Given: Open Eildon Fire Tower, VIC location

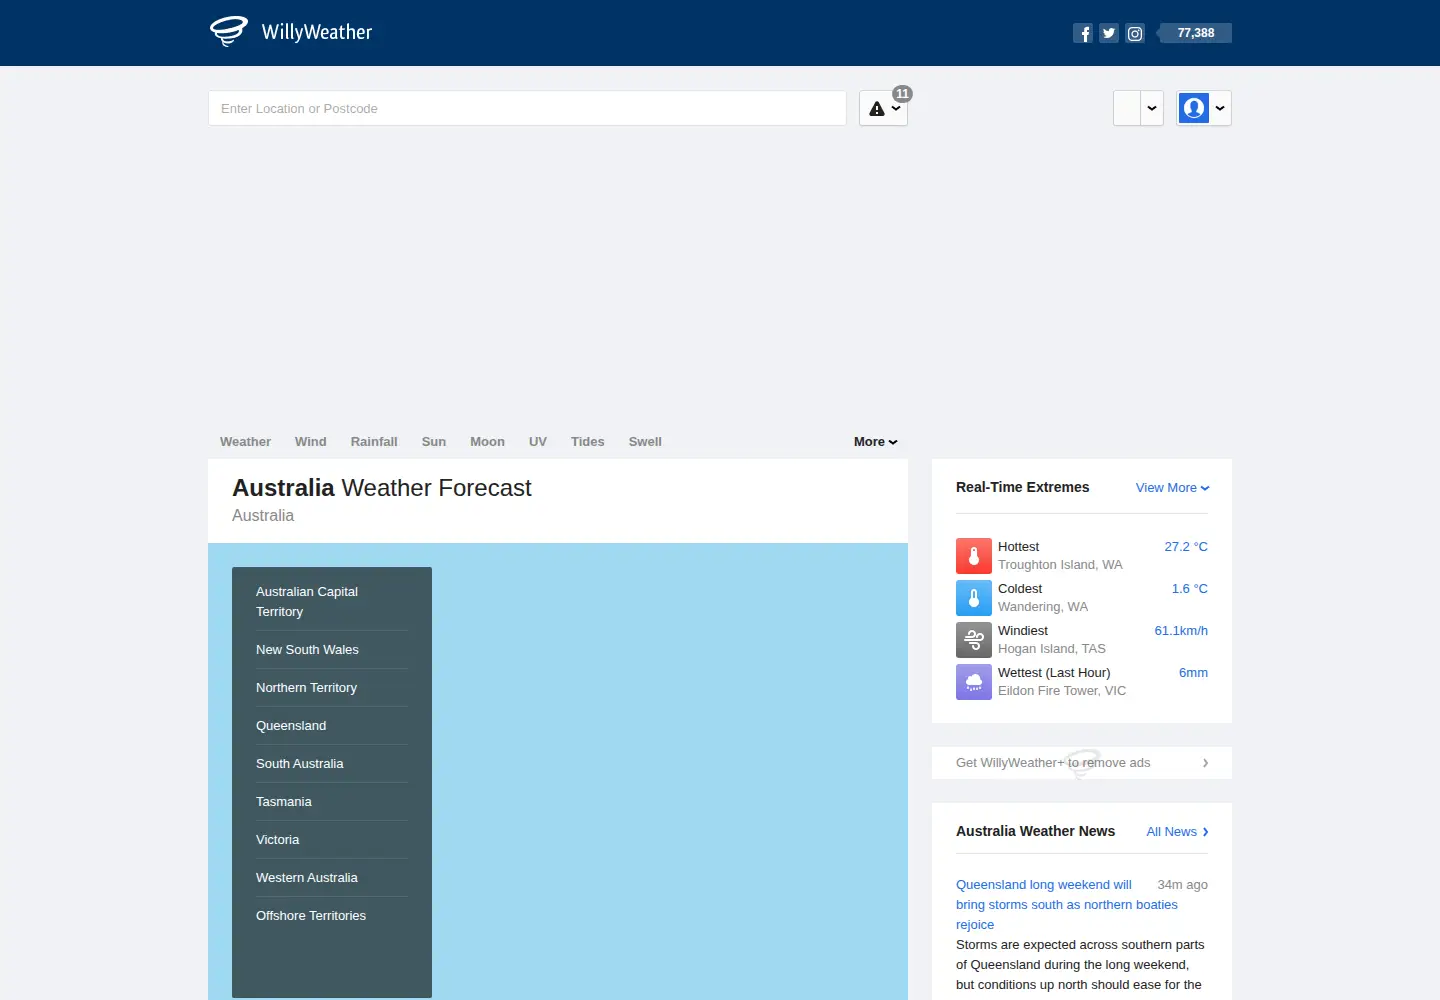Looking at the screenshot, I should coord(1062,690).
